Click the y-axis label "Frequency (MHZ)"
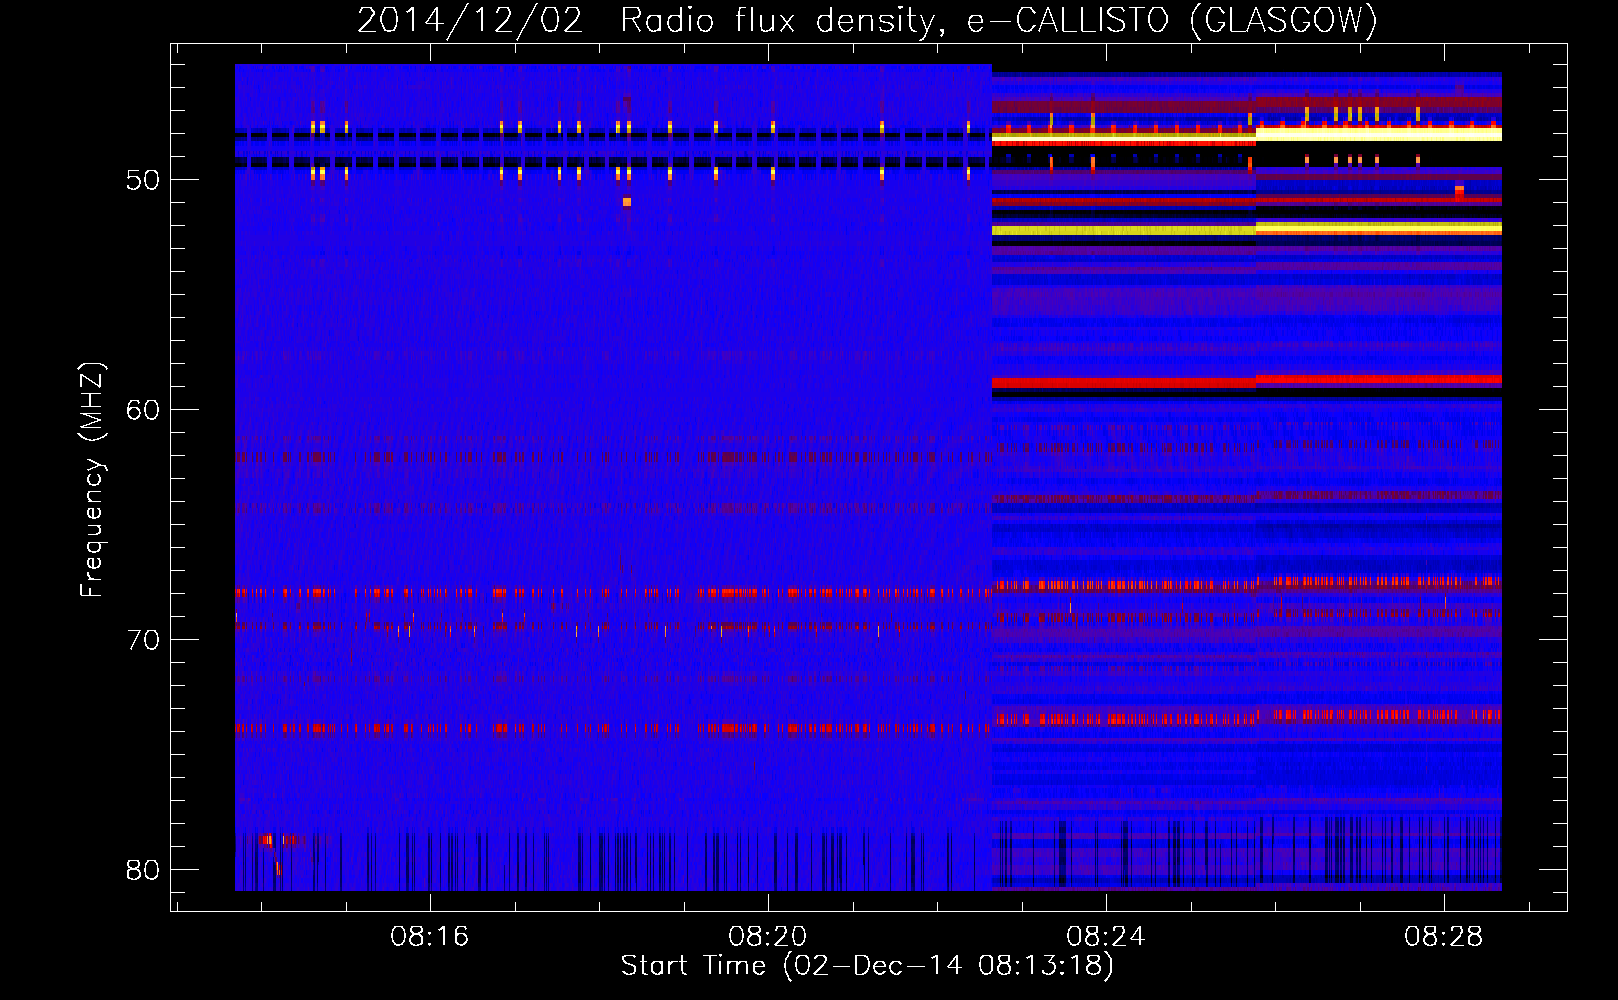Screen dimensions: 1618x1000 [92, 479]
